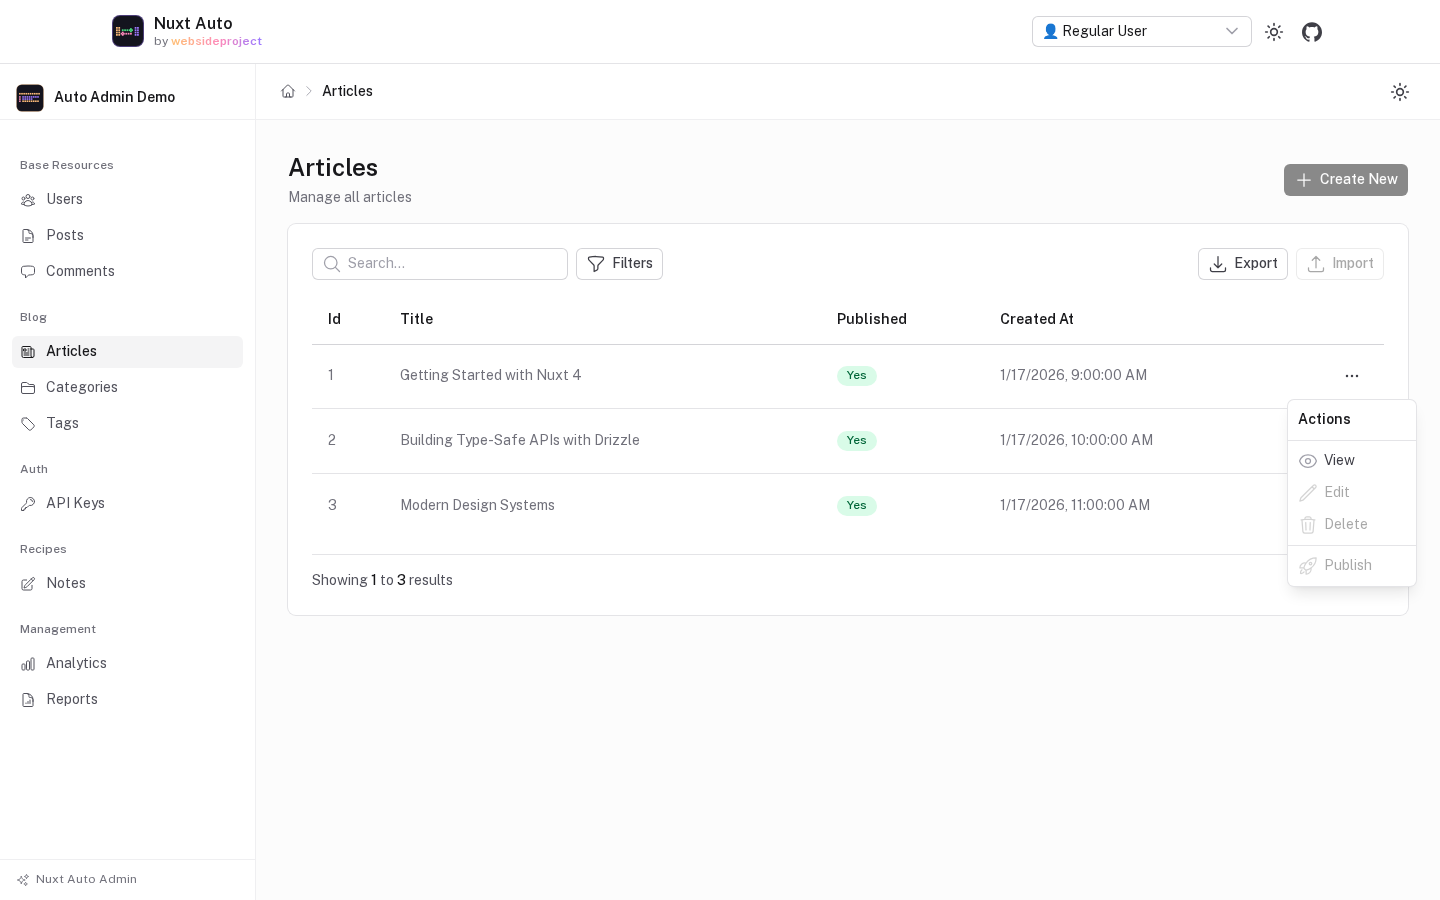Select 'Modern Design Systems' title
This screenshot has height=900, width=1440.
pos(477,505)
